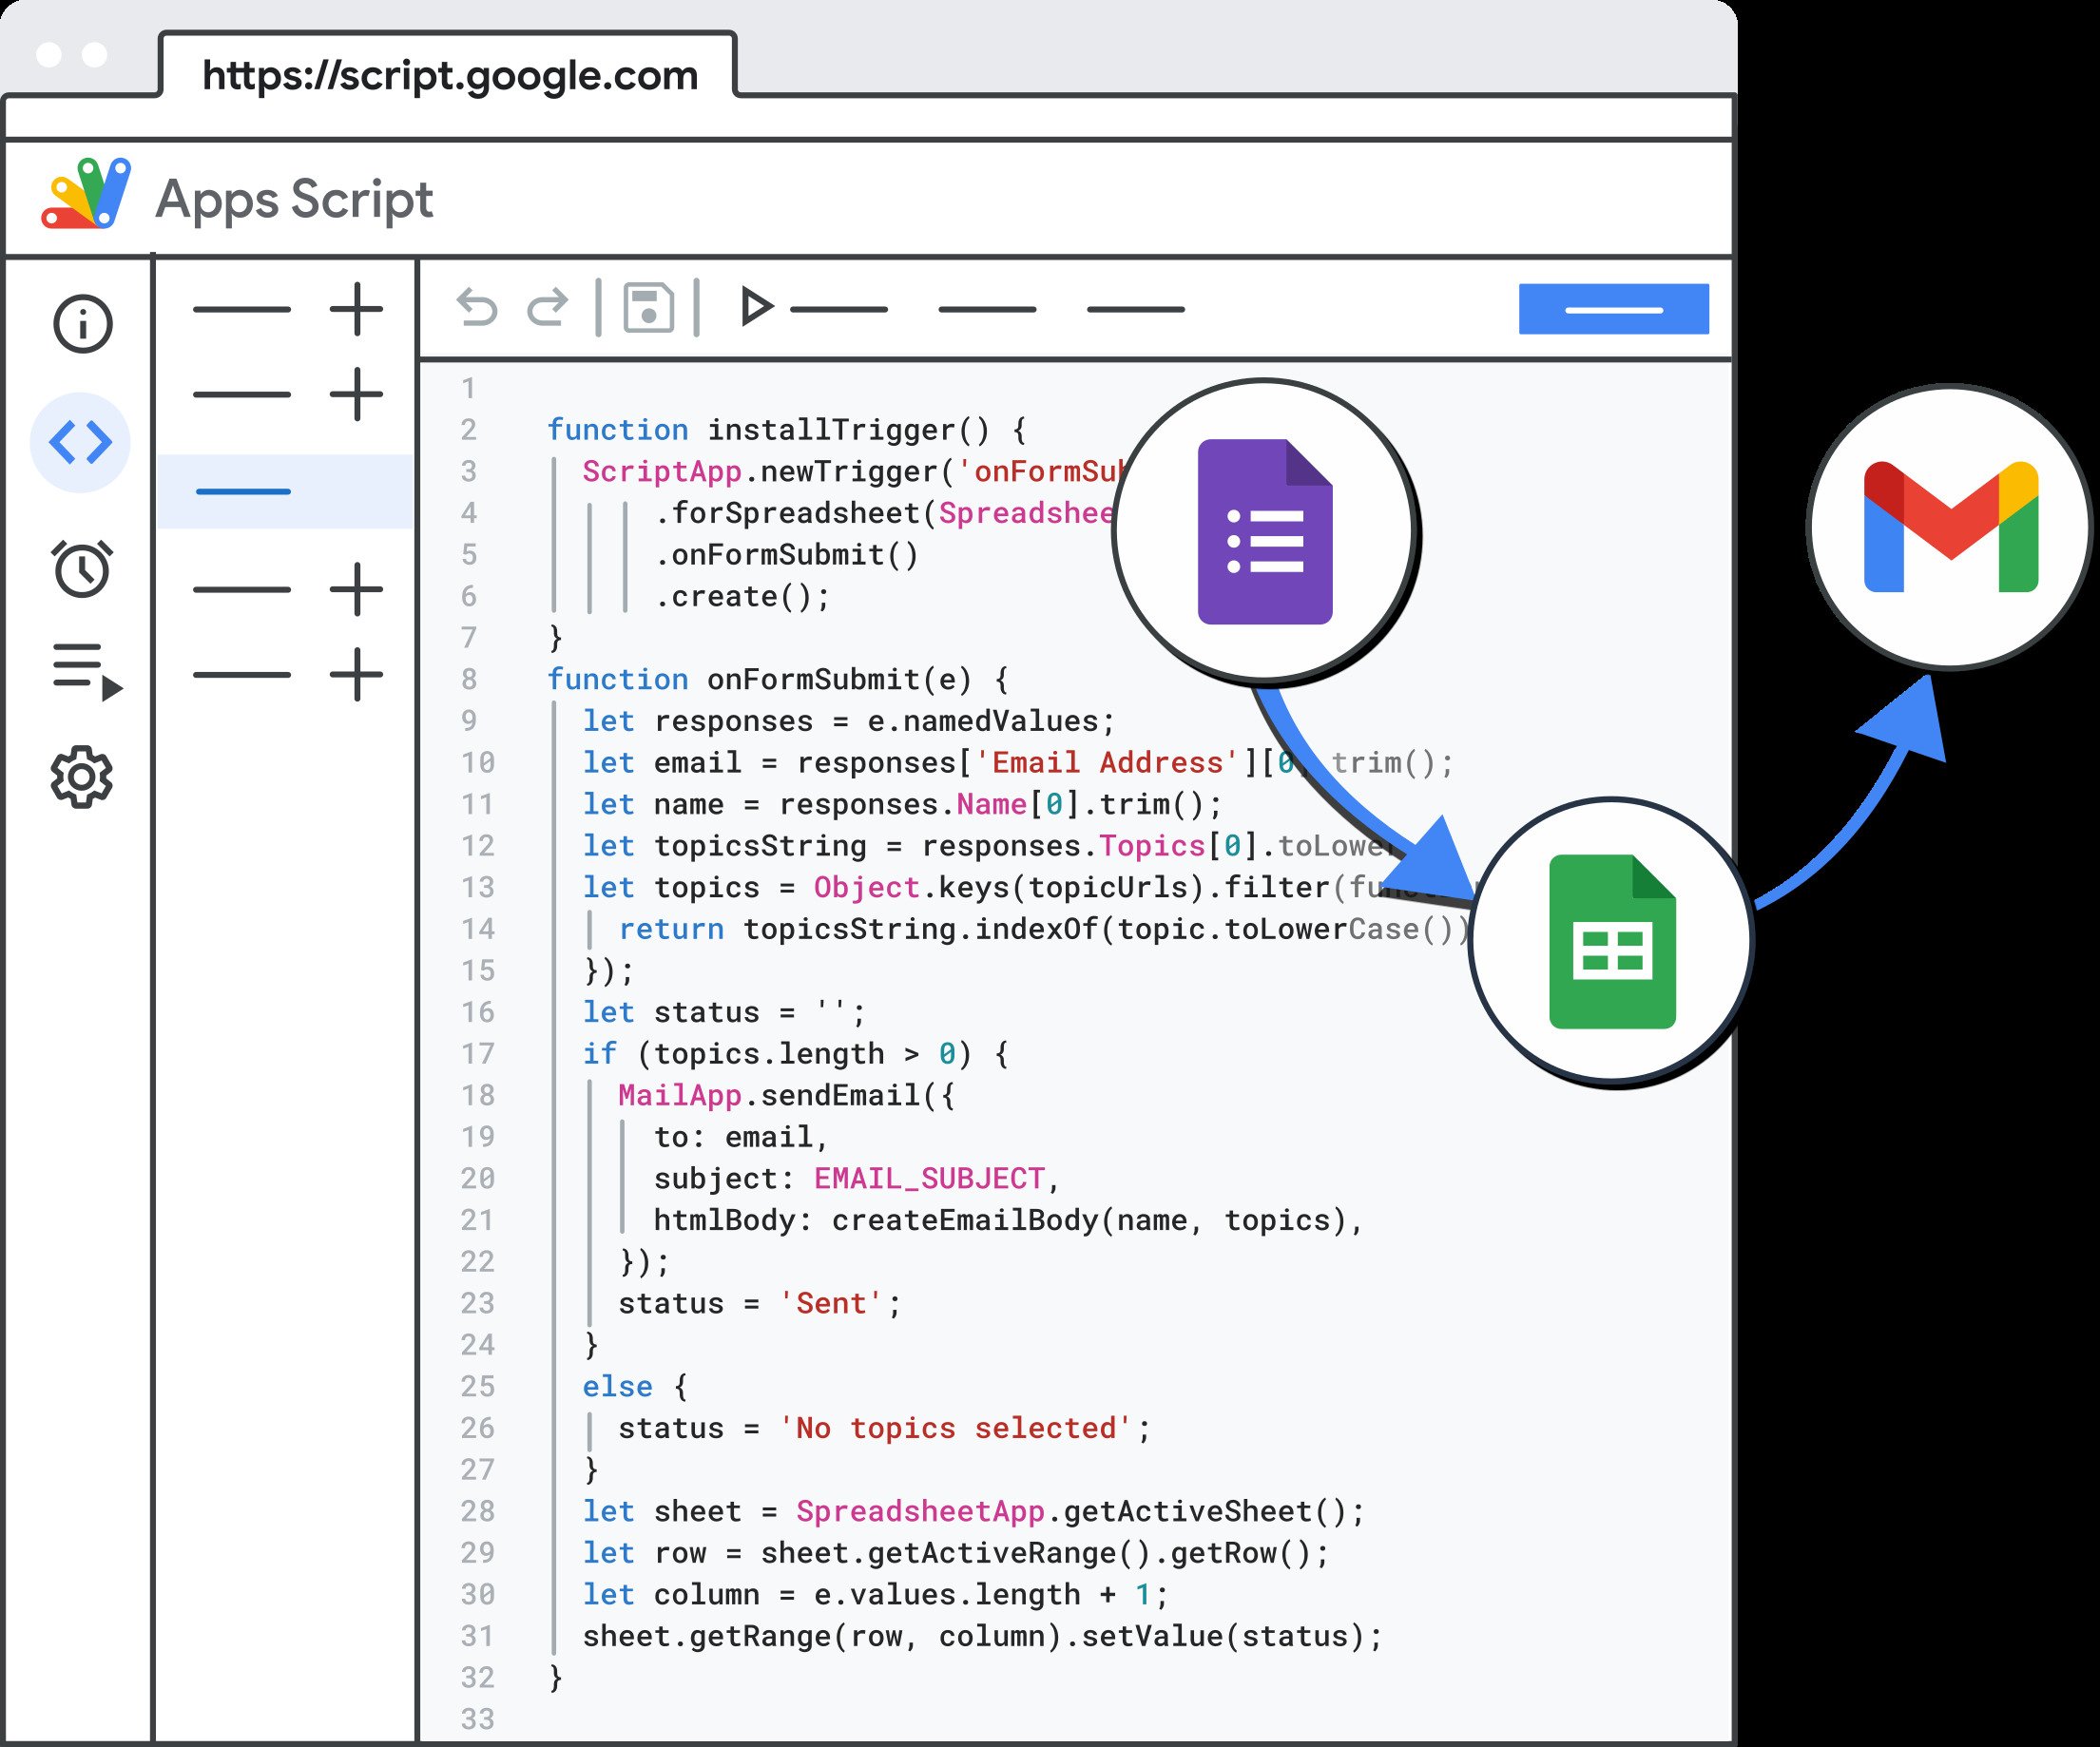Click the first plus icon in file panel
This screenshot has height=1747, width=2100.
click(x=356, y=309)
